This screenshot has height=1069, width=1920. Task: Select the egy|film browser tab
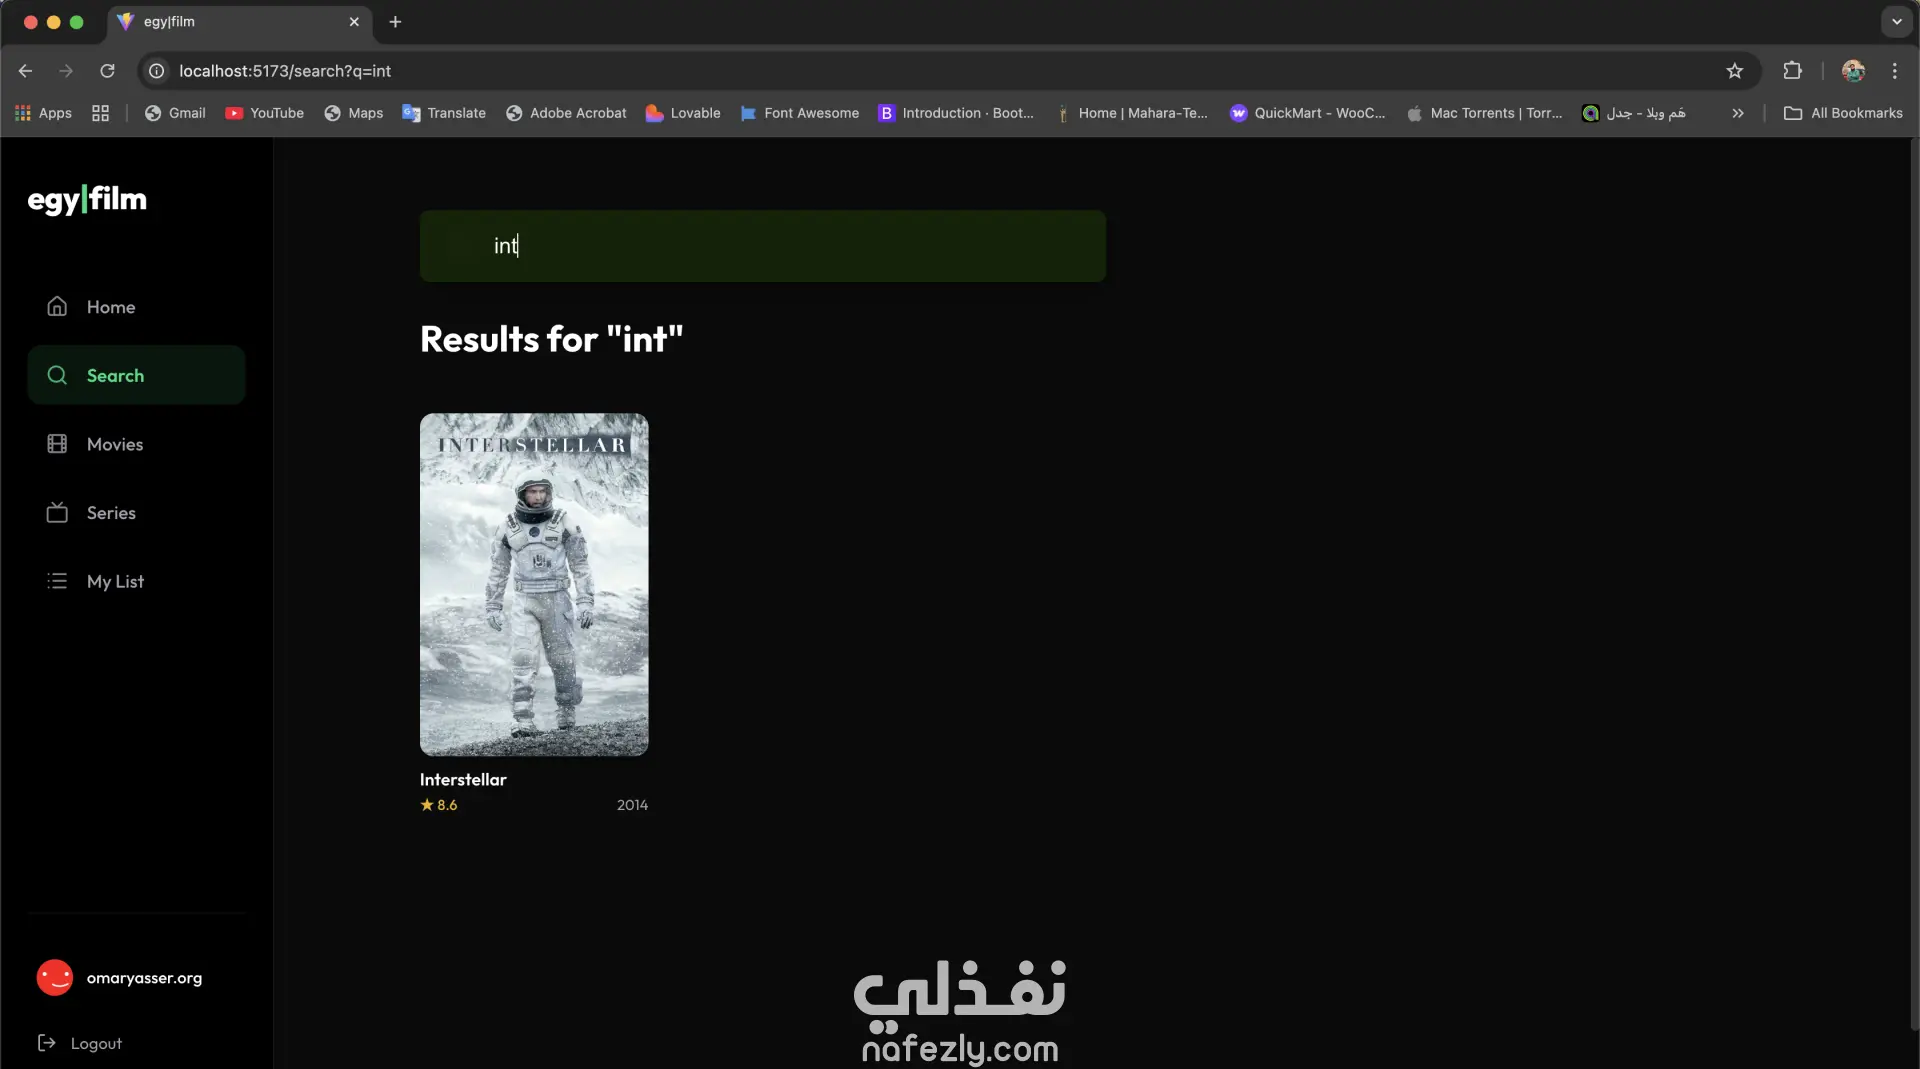coord(240,22)
